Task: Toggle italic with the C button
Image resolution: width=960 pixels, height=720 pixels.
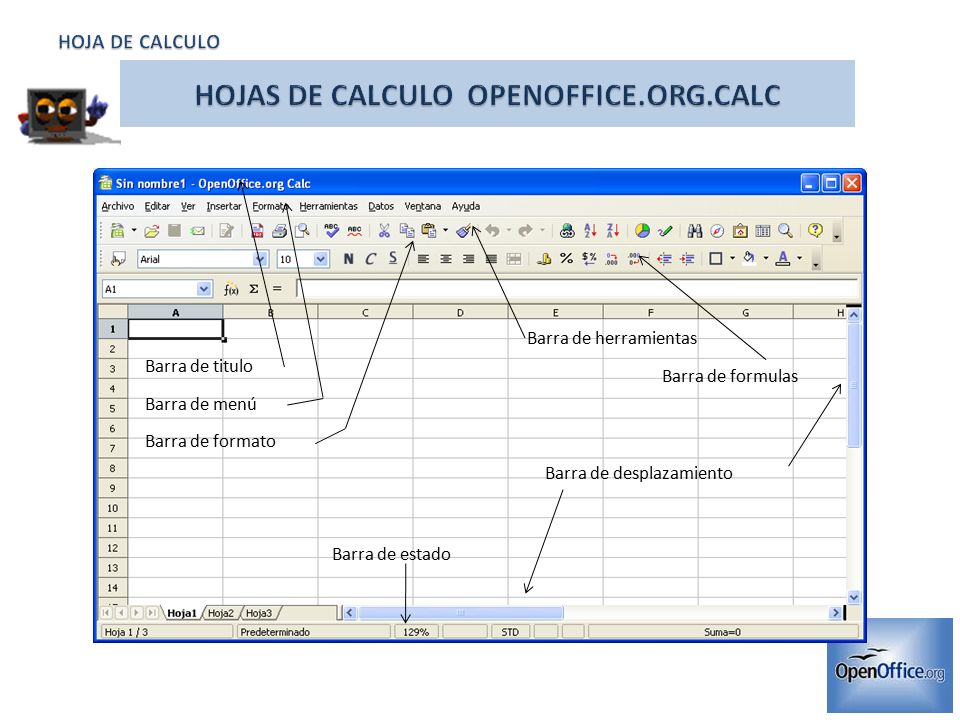Action: point(370,259)
